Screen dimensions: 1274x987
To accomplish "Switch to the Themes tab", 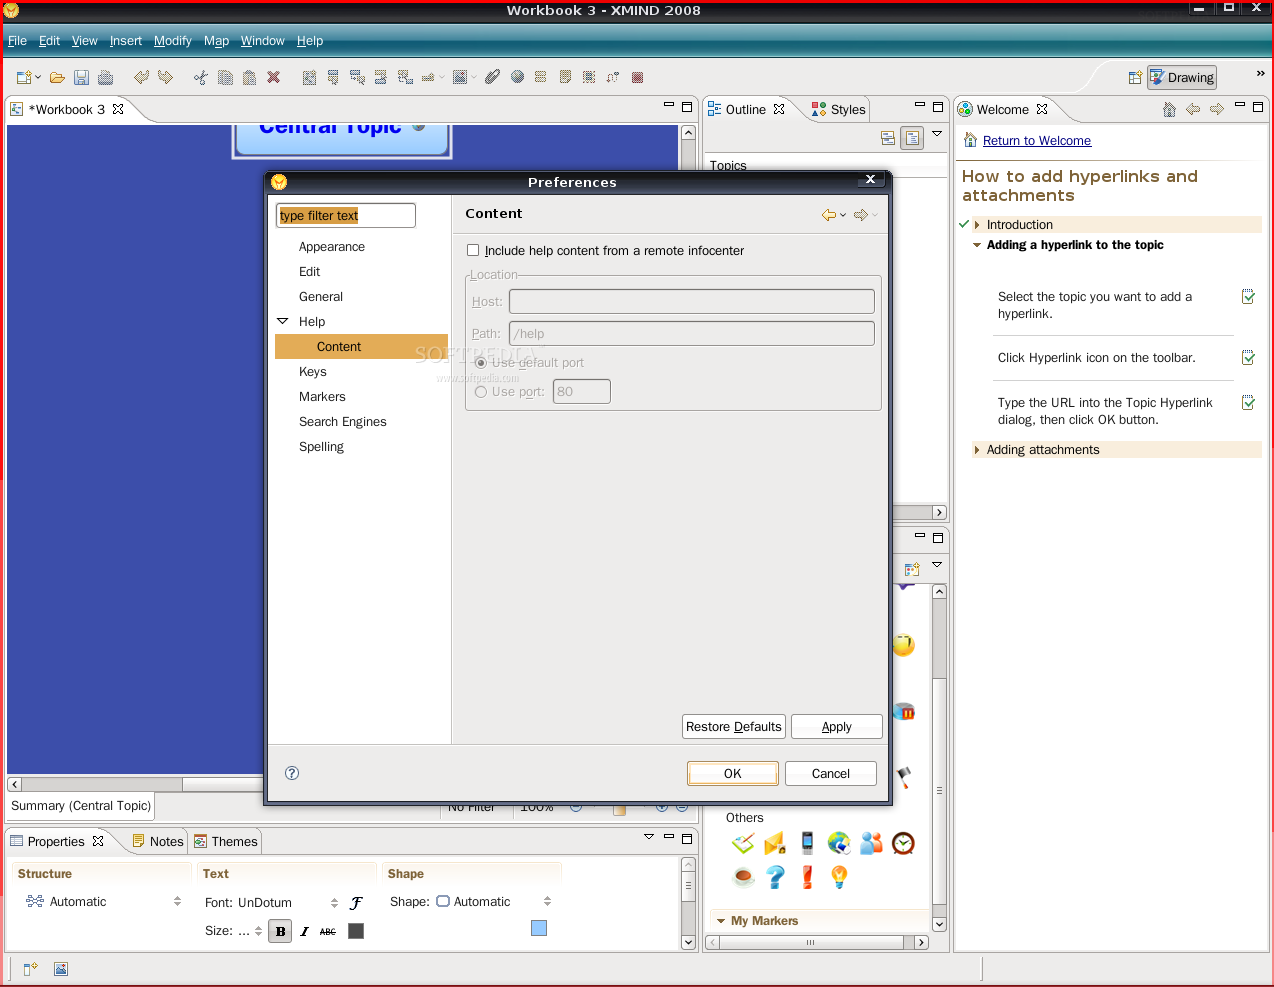I will [226, 842].
